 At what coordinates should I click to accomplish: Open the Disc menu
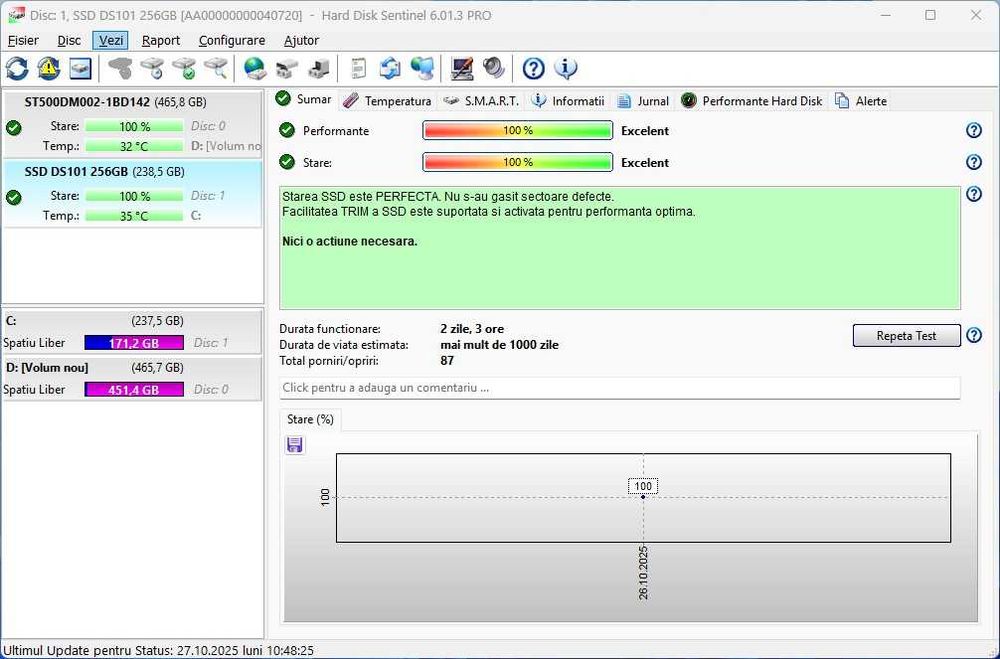[69, 40]
